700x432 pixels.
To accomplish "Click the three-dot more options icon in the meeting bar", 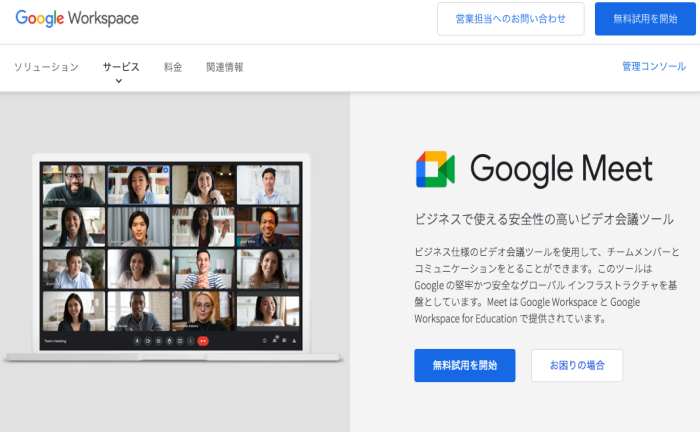I will tap(191, 341).
